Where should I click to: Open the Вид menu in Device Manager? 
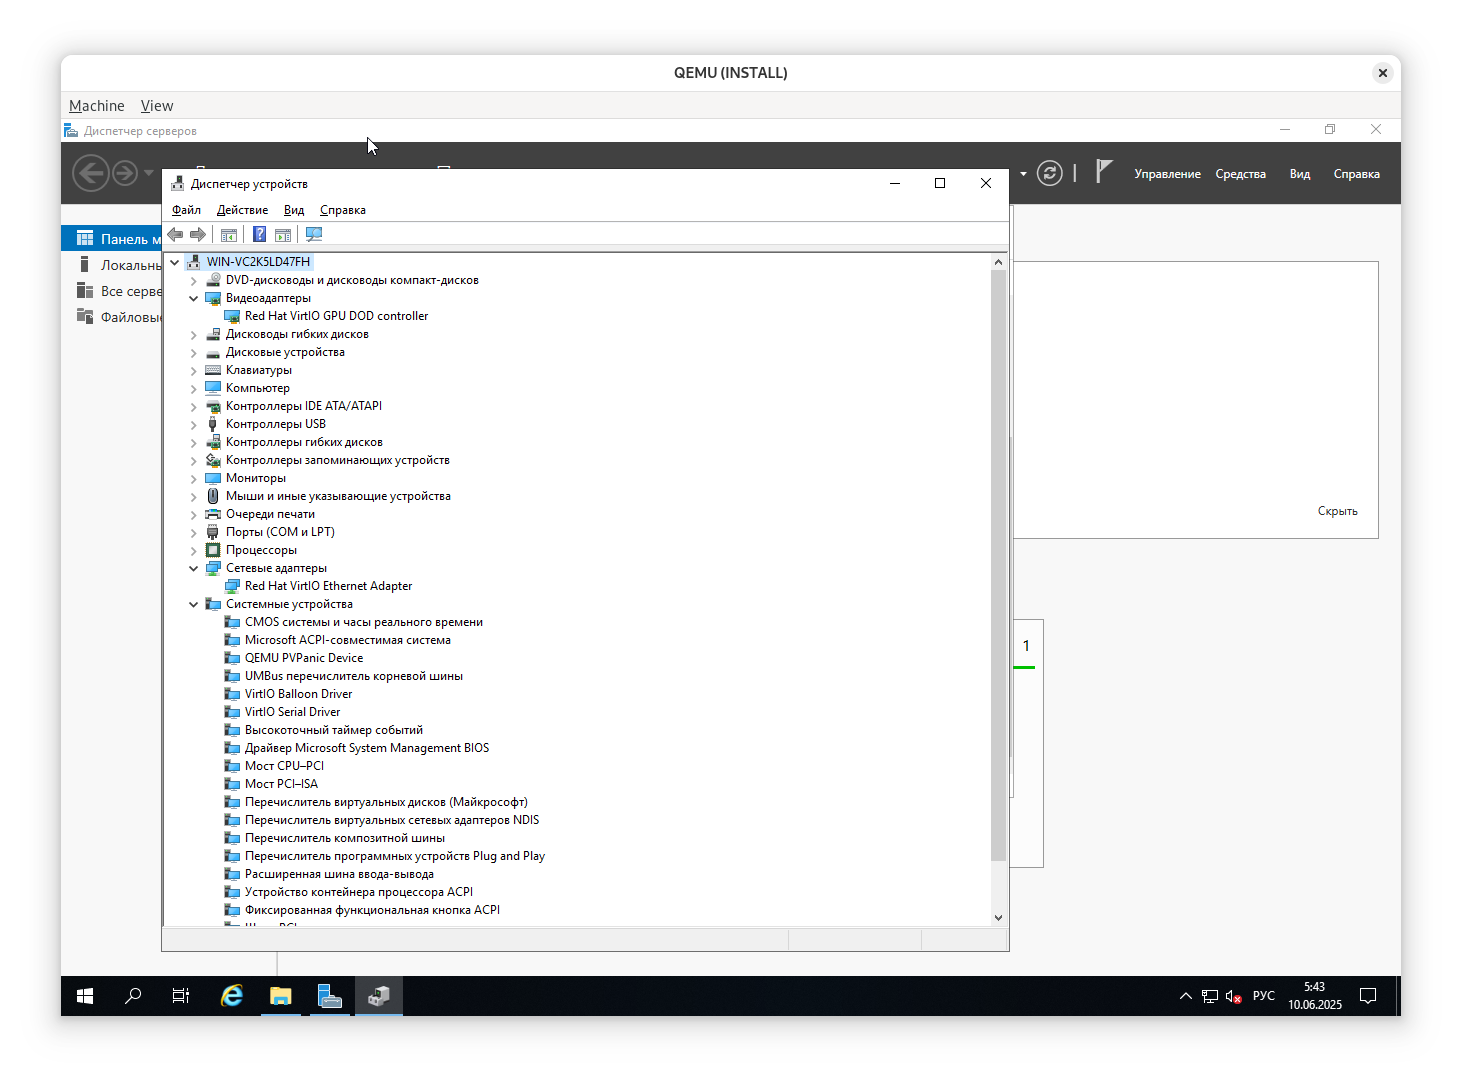294,210
